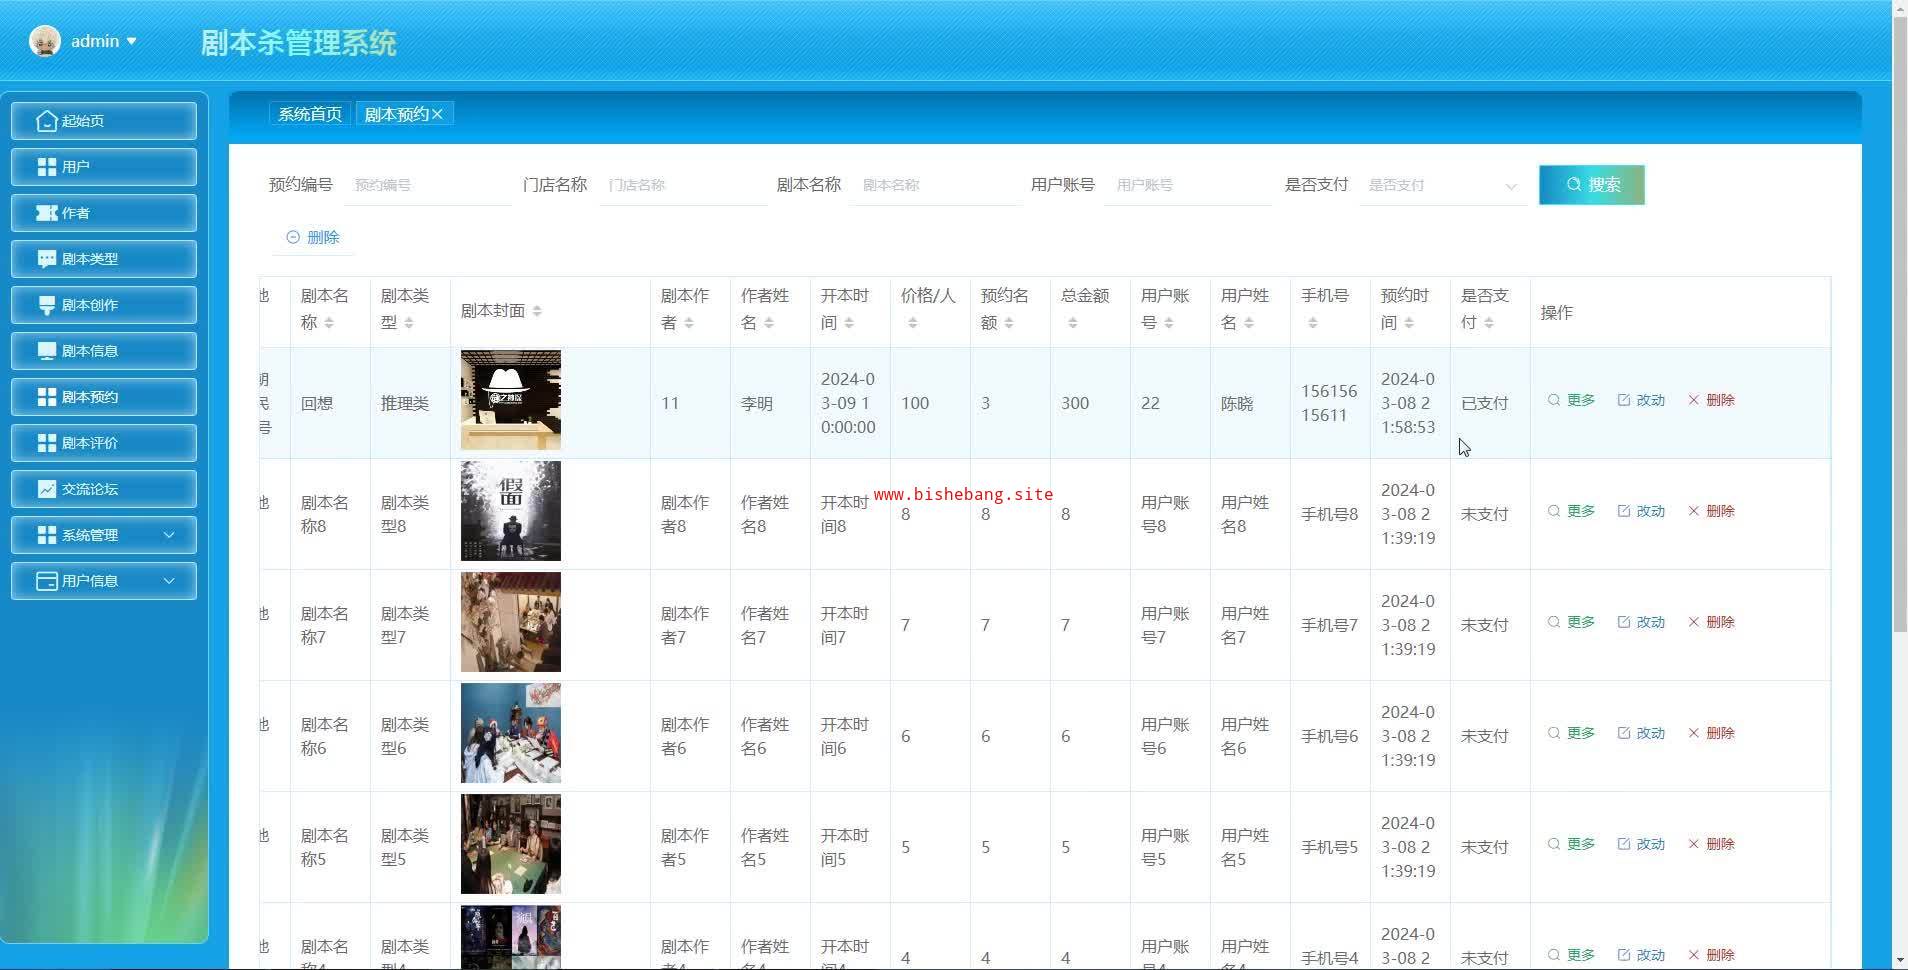Click 删除 for the 剧本名称5 row

1711,844
